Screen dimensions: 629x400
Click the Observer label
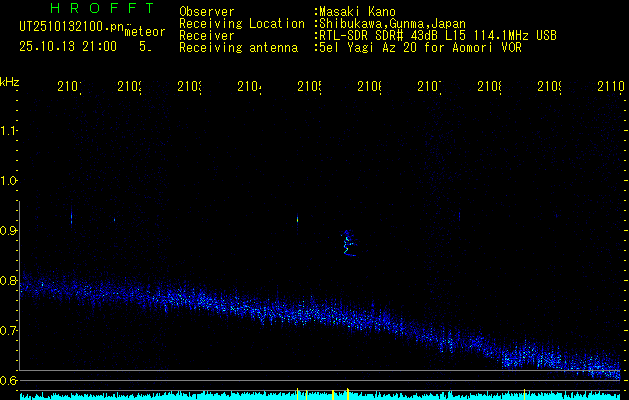click(x=207, y=12)
